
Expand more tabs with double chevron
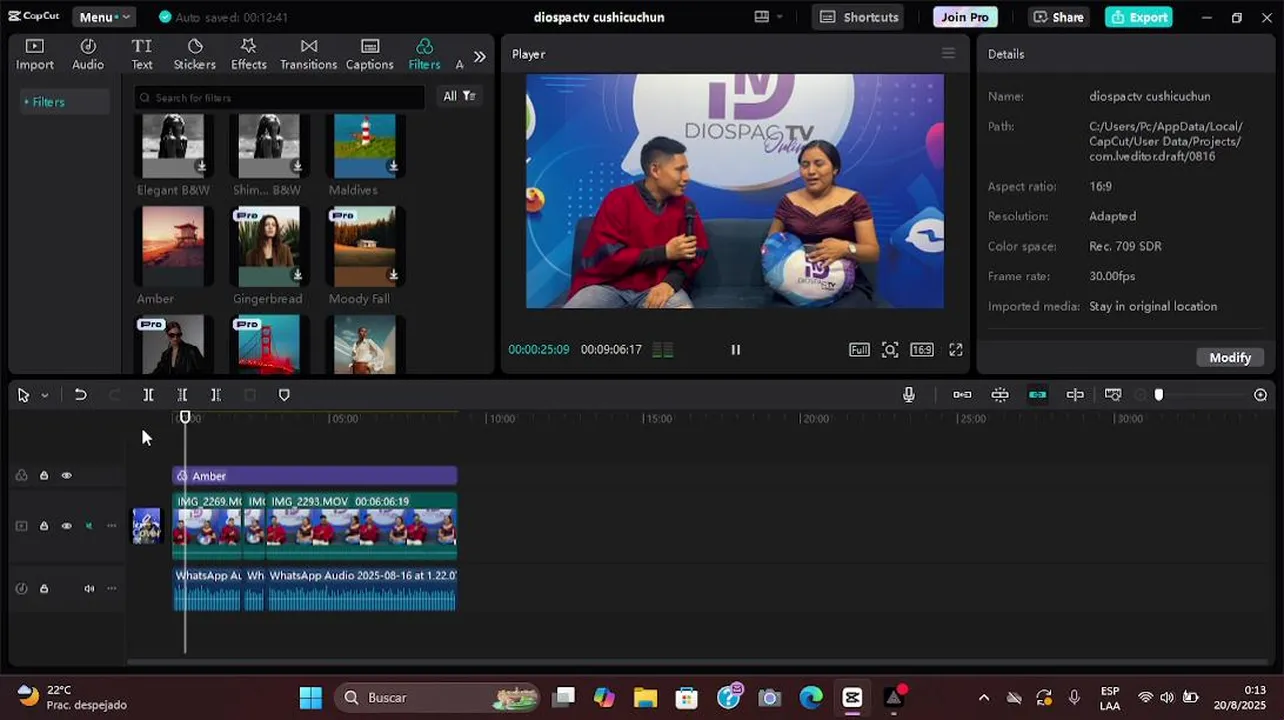point(480,57)
